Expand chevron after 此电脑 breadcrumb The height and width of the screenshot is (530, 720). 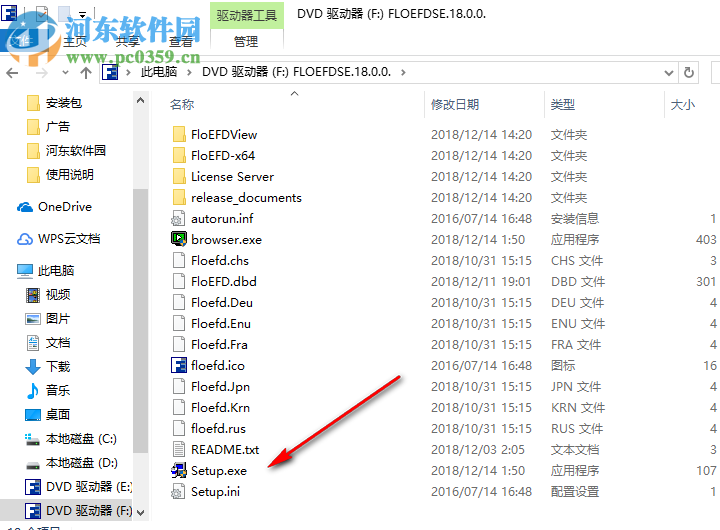click(189, 72)
